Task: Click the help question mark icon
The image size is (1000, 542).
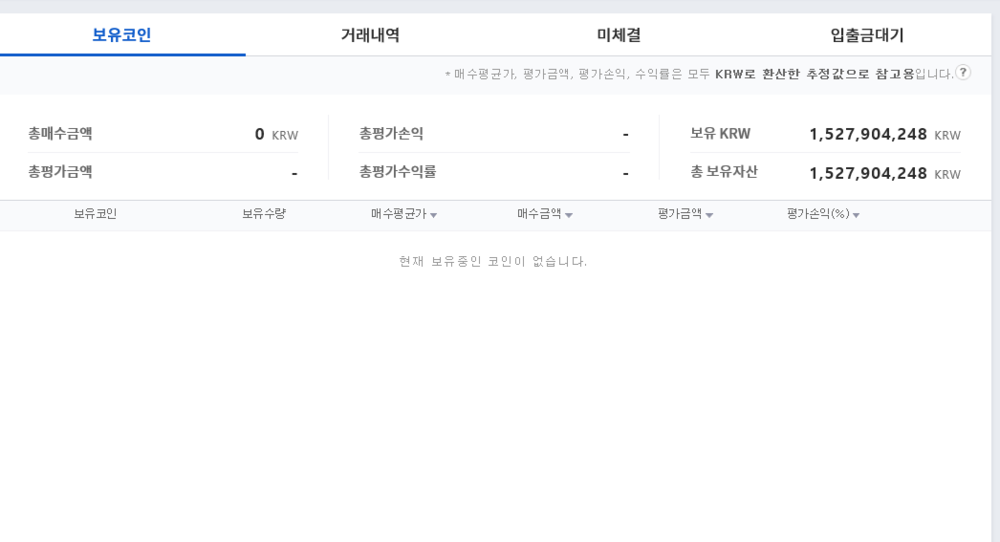Action: tap(963, 73)
